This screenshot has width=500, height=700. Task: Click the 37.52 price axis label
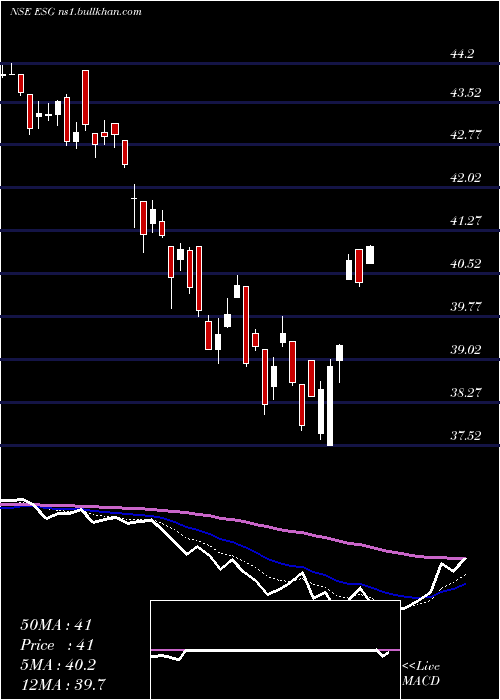click(466, 436)
